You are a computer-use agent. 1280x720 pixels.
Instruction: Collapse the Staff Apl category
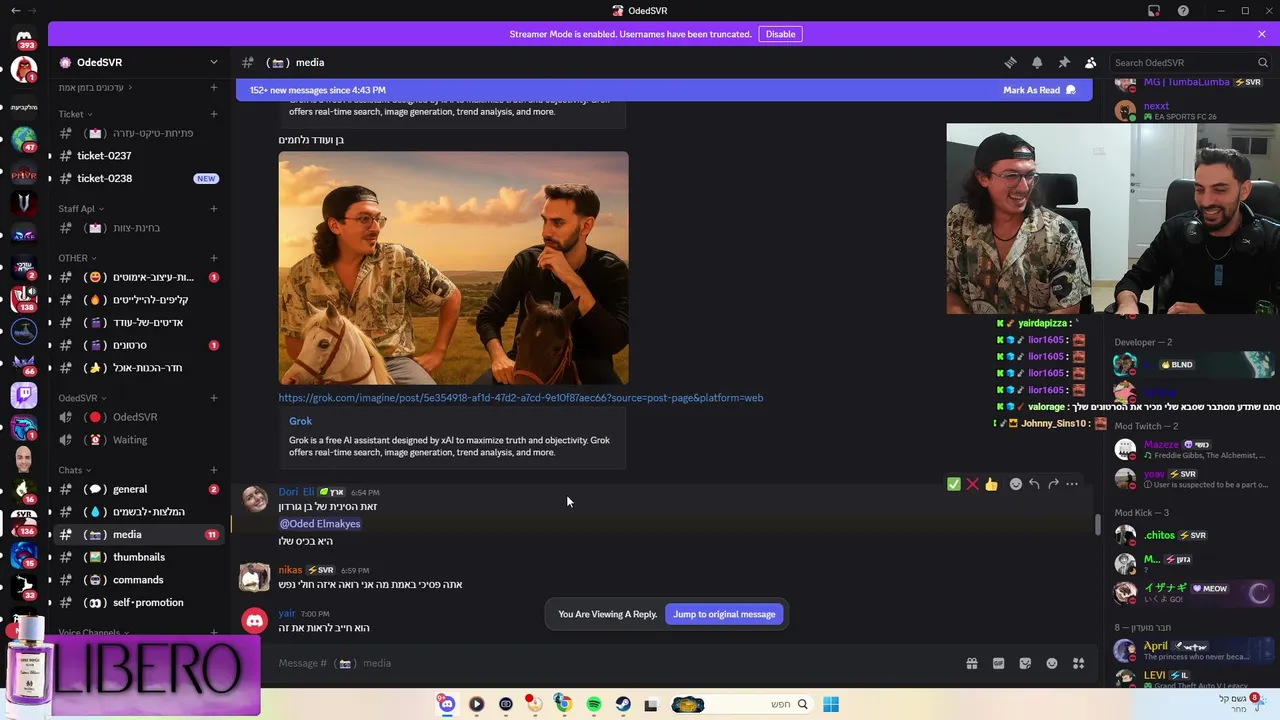click(80, 209)
